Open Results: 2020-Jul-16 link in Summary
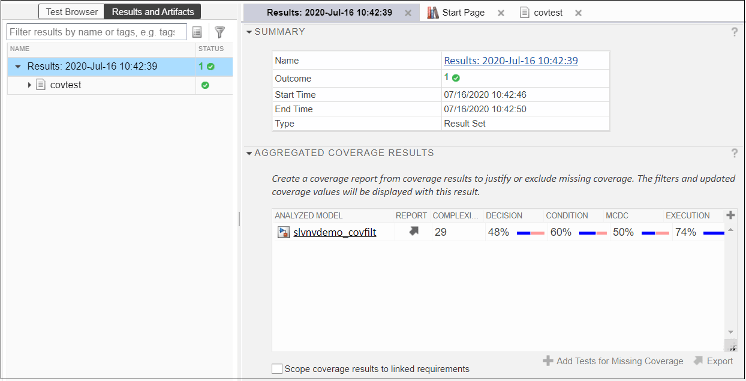The image size is (746, 381). point(511,60)
